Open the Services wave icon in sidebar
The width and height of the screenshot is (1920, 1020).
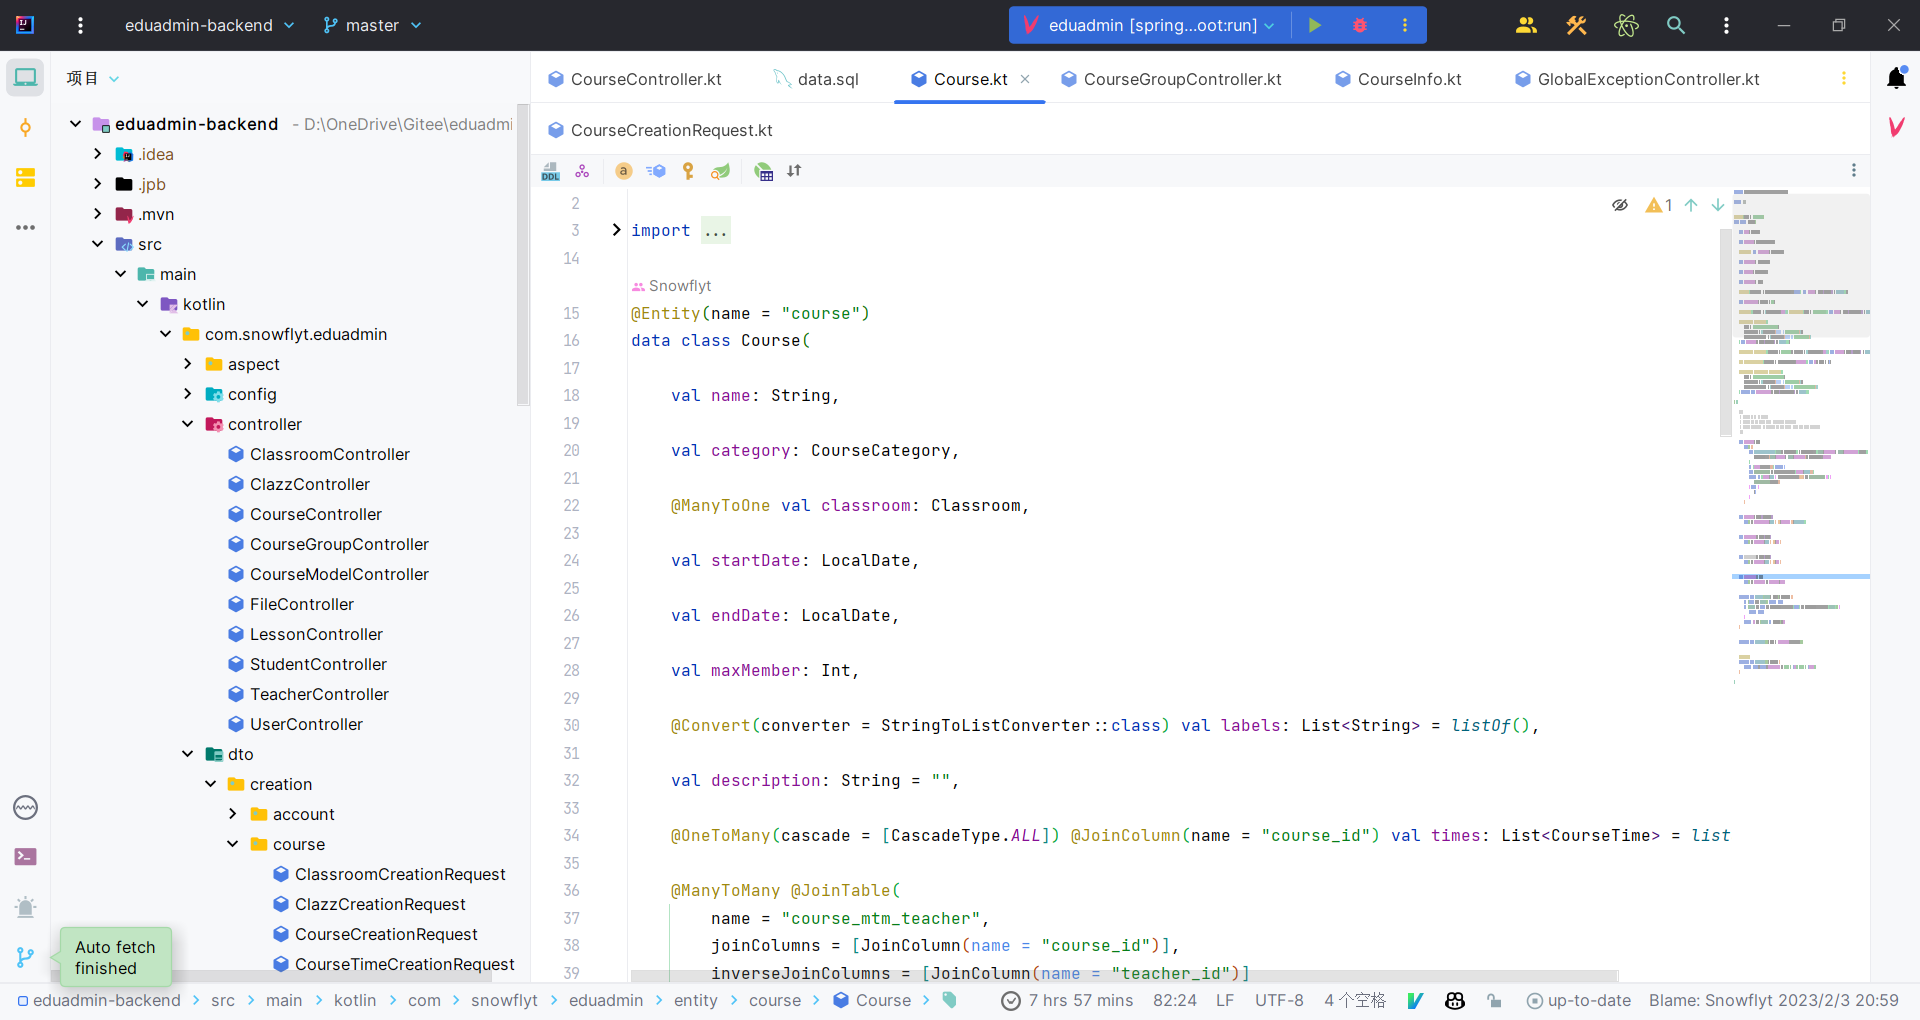[x=25, y=807]
